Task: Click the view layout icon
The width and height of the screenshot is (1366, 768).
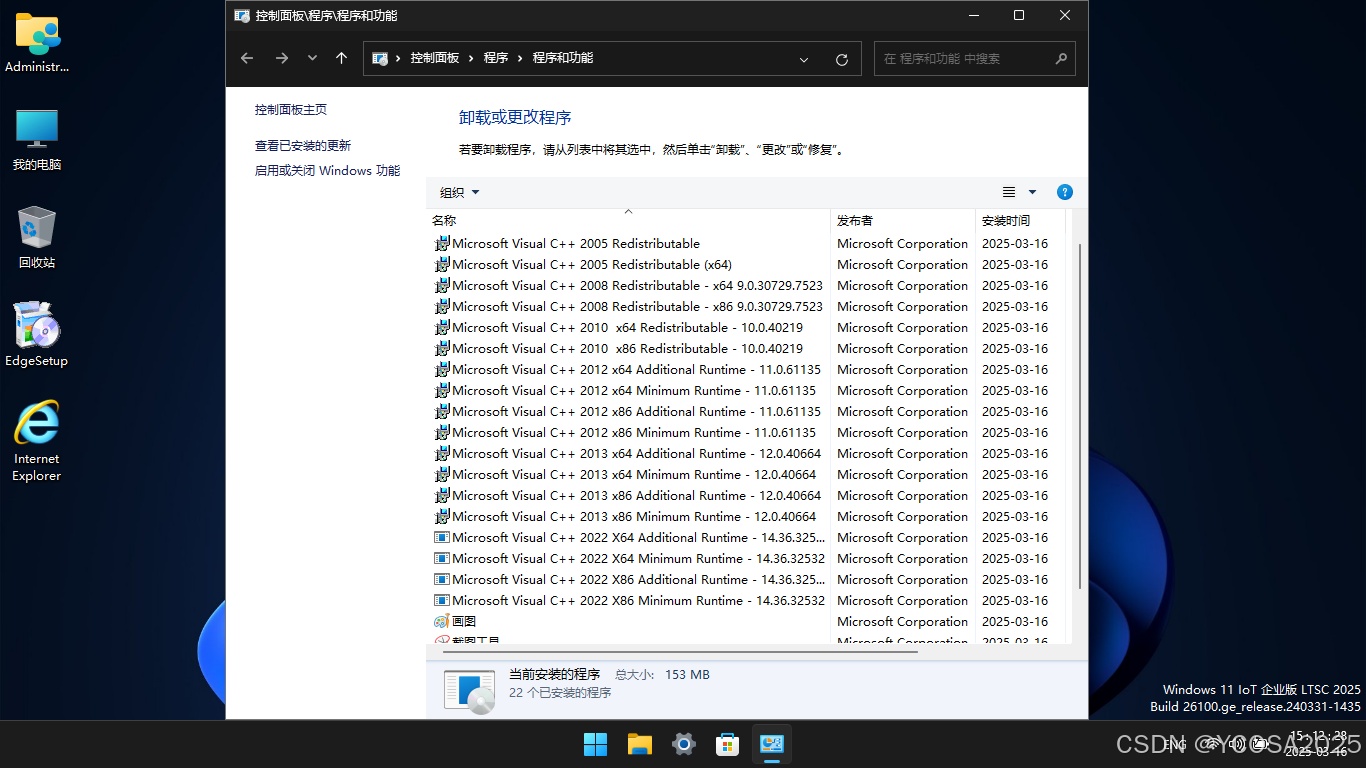Action: coord(1009,192)
